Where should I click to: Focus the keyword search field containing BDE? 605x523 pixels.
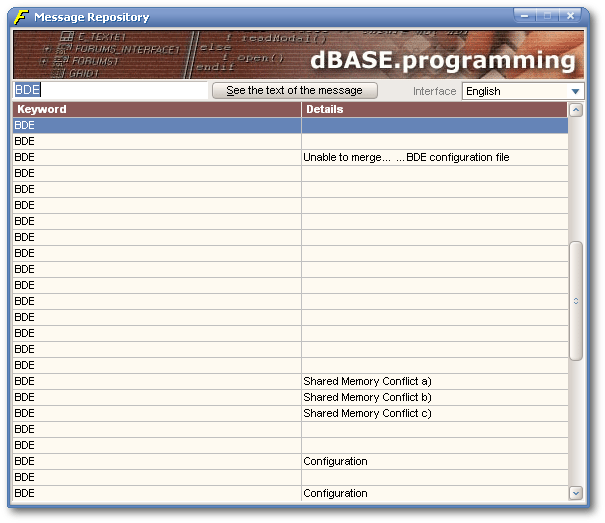point(110,90)
